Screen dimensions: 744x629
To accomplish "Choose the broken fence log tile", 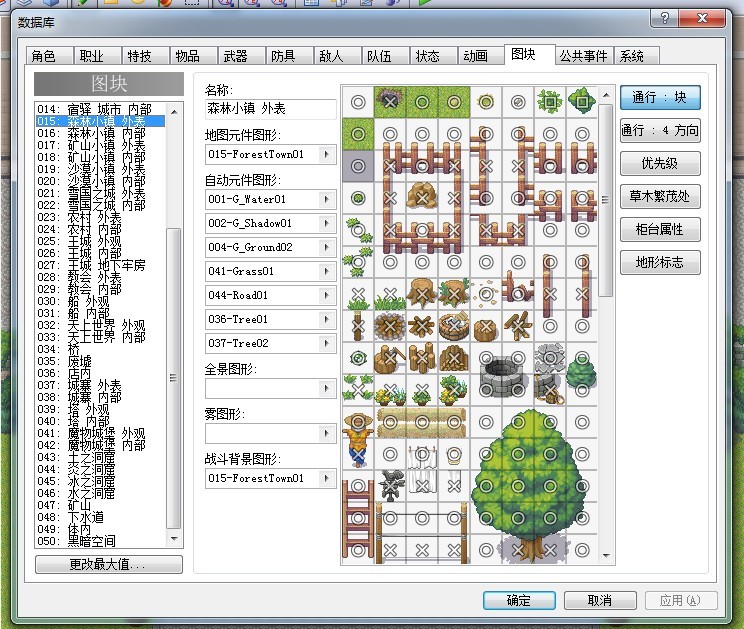I will [518, 294].
